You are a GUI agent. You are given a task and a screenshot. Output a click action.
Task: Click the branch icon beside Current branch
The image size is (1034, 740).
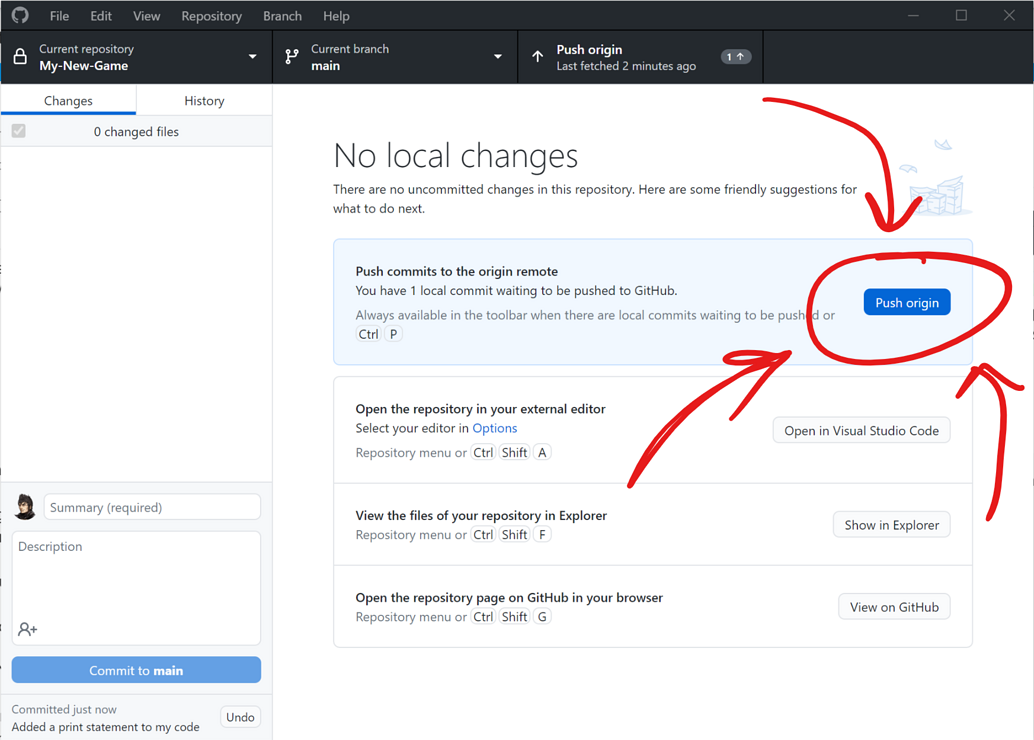[x=291, y=57]
